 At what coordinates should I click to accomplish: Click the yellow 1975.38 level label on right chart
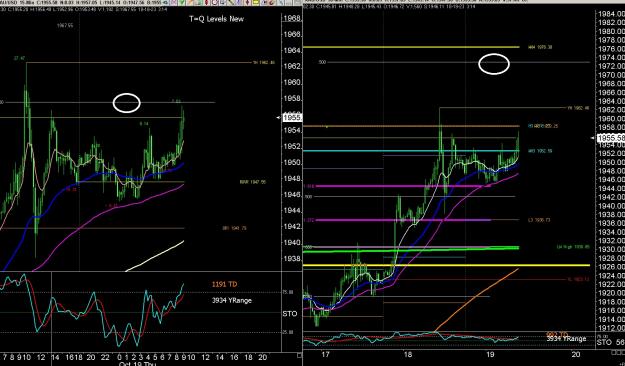[540, 47]
